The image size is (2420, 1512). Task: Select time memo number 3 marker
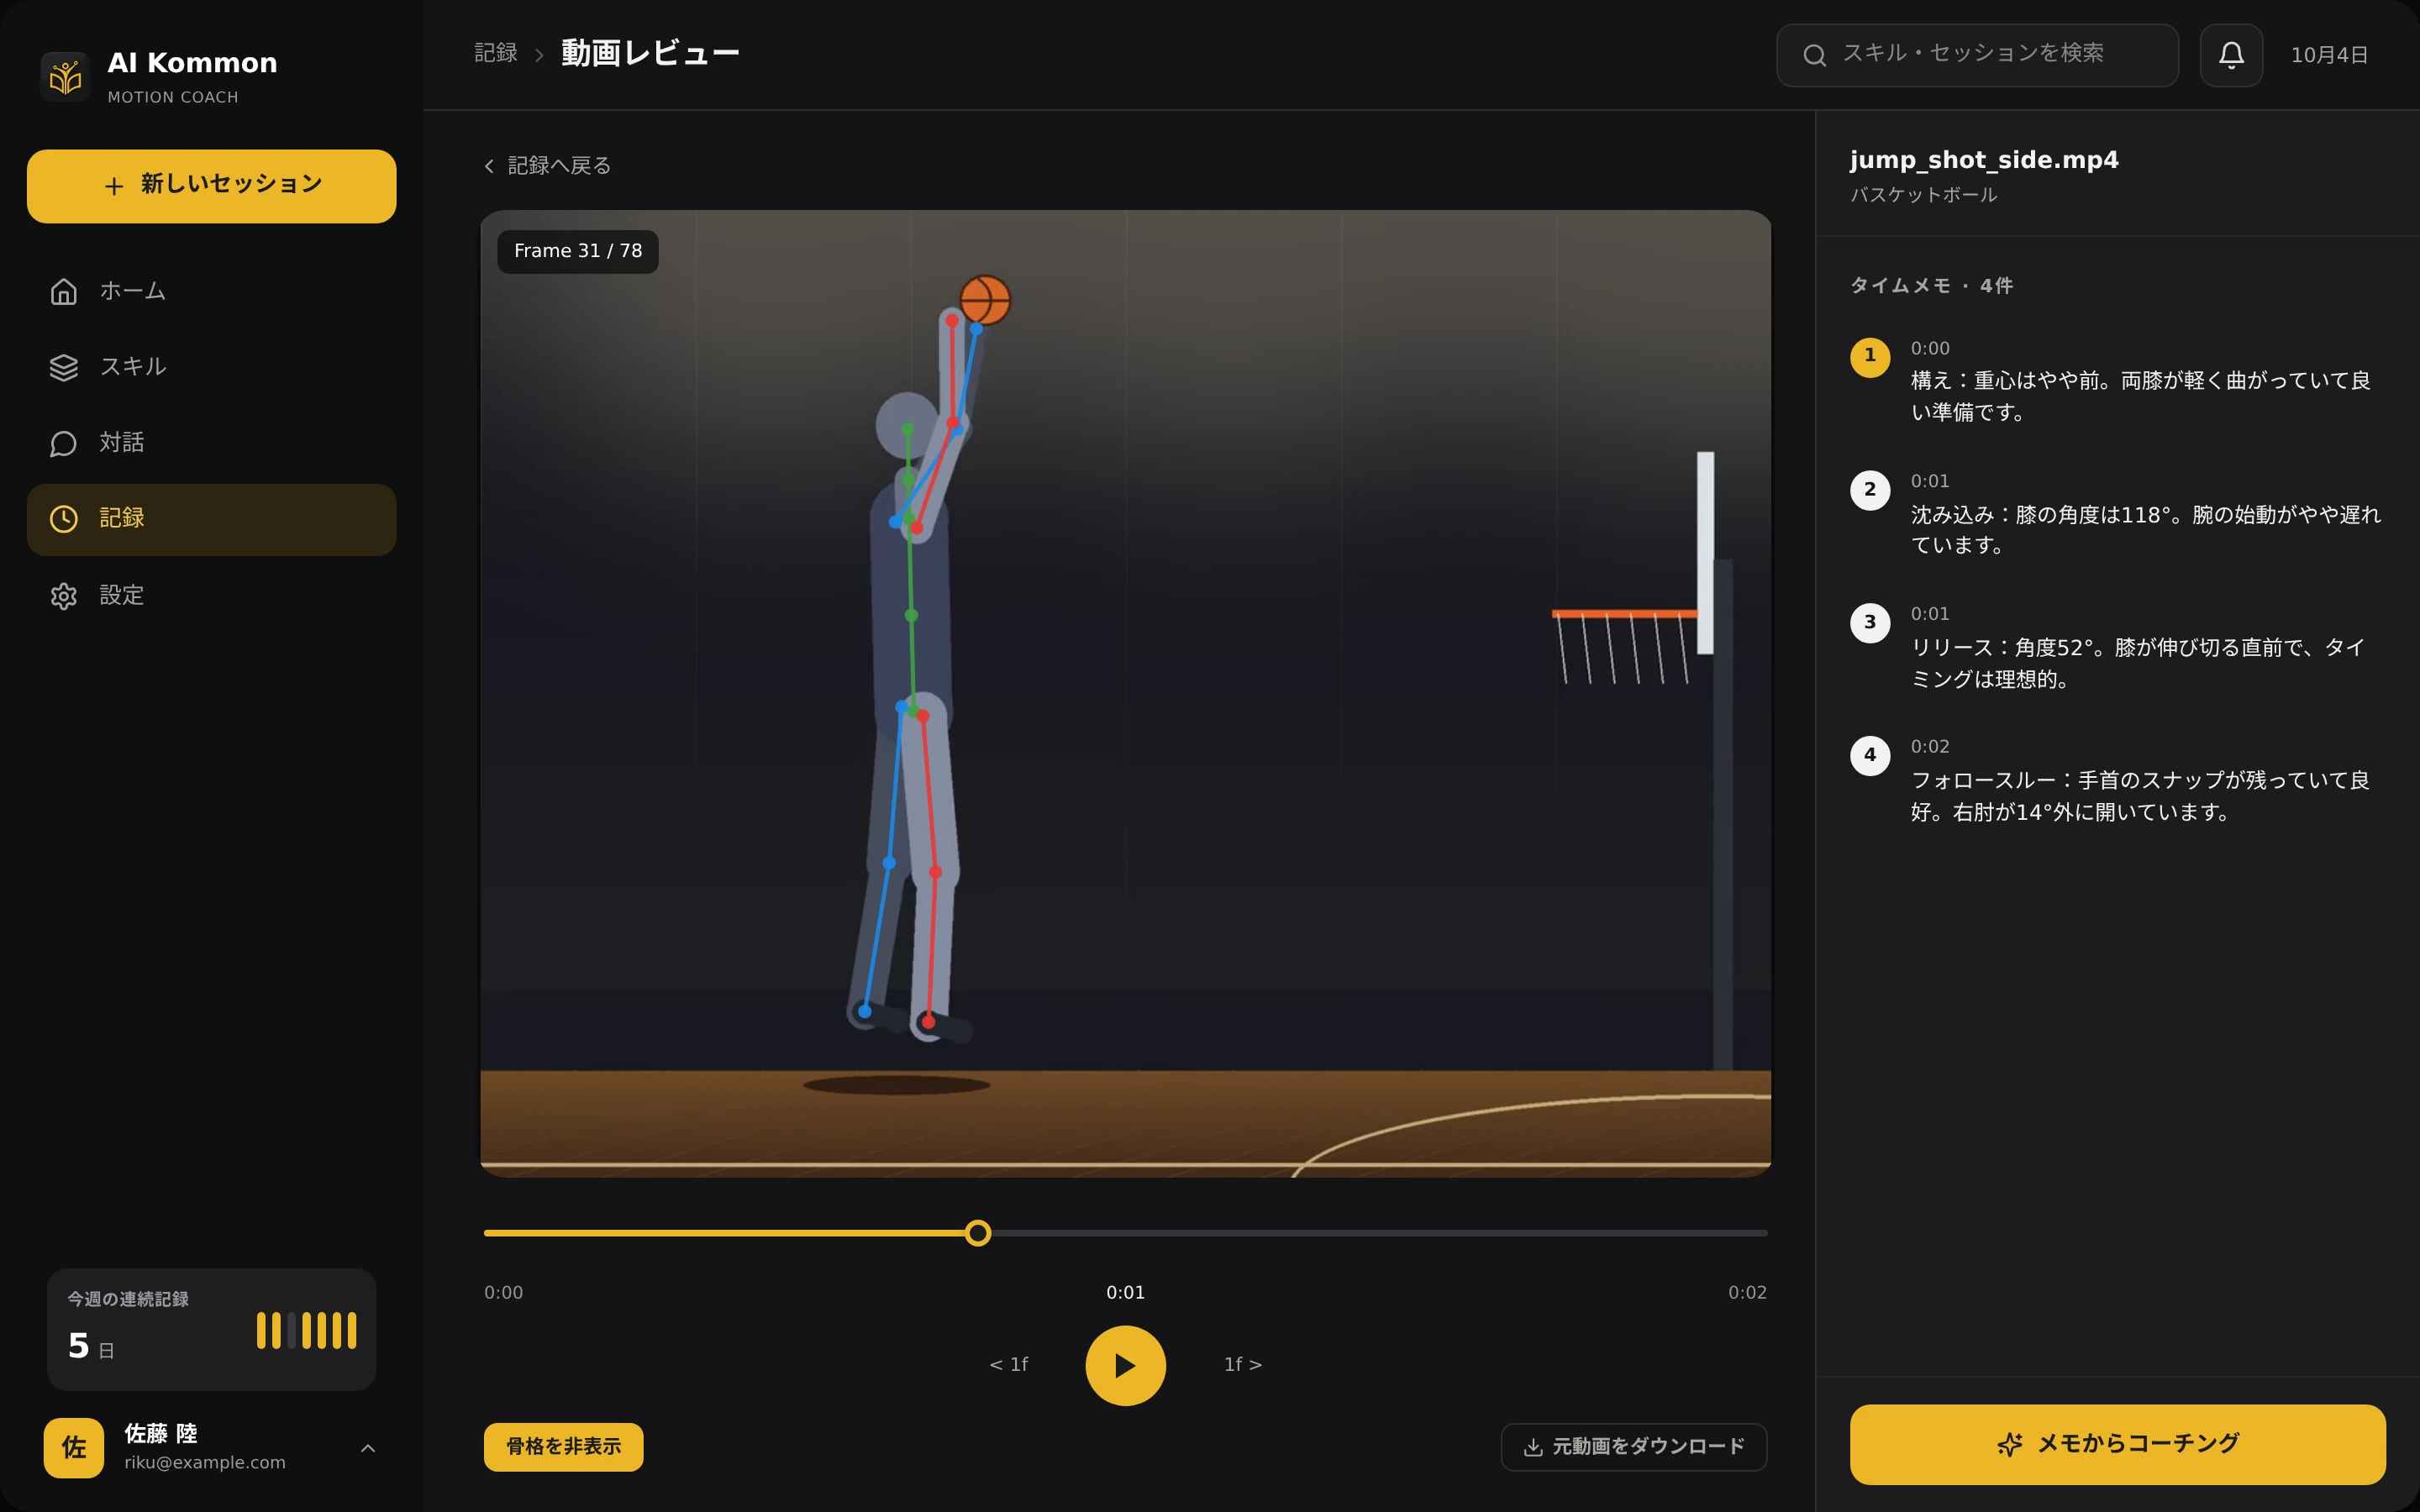point(1870,623)
